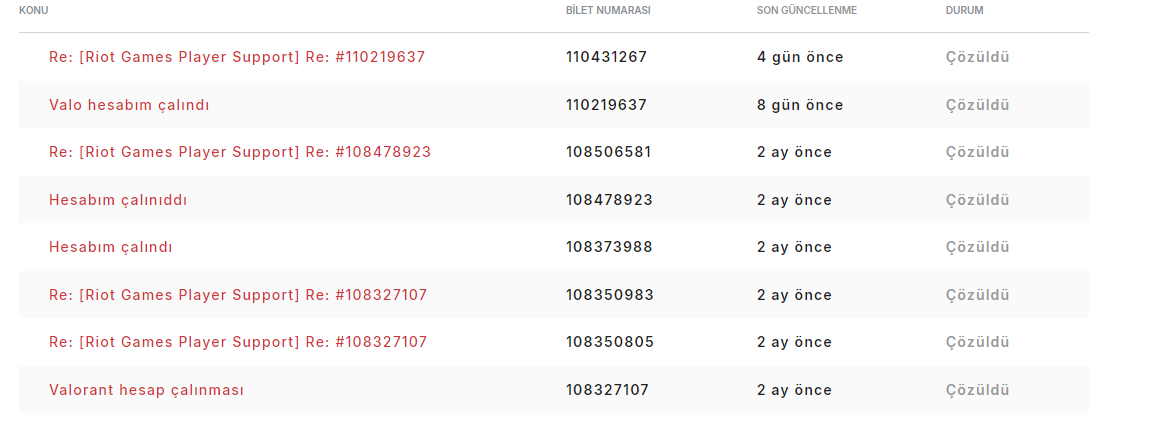Click the KONU column header

33,11
